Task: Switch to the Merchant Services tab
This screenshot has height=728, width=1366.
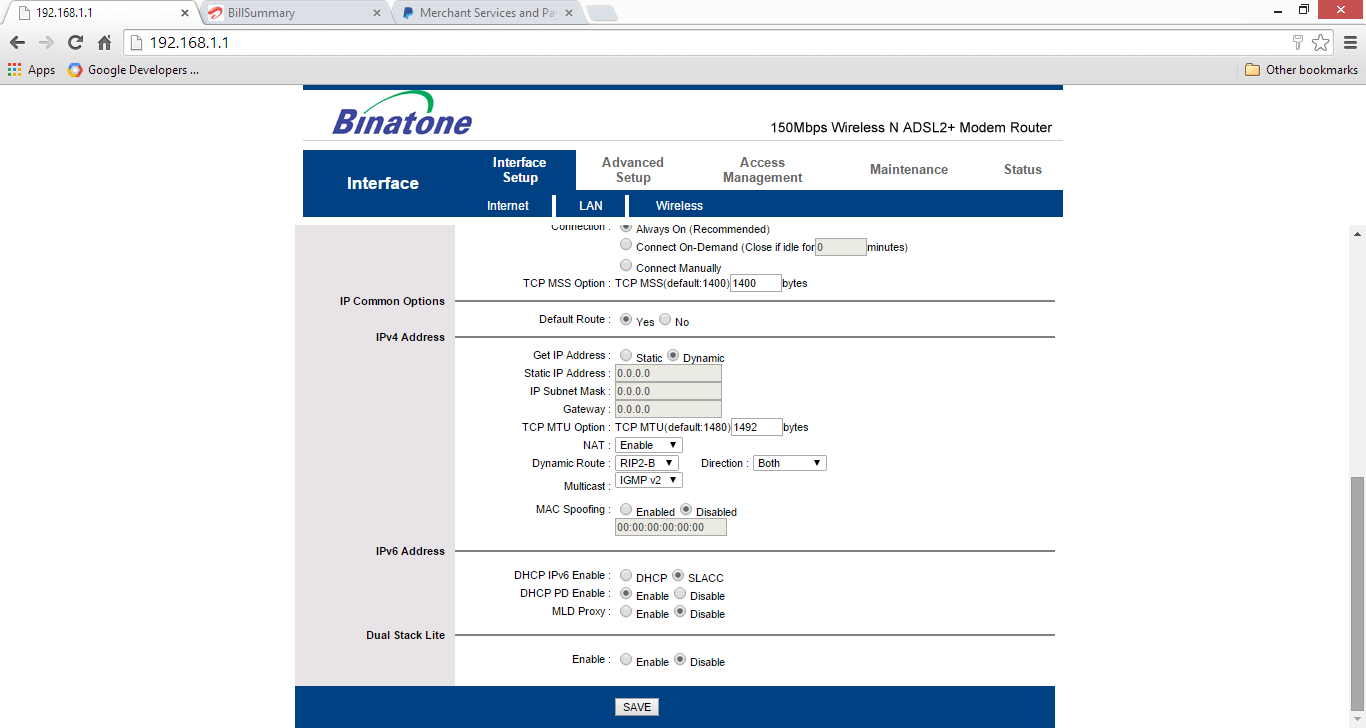Action: click(x=485, y=13)
